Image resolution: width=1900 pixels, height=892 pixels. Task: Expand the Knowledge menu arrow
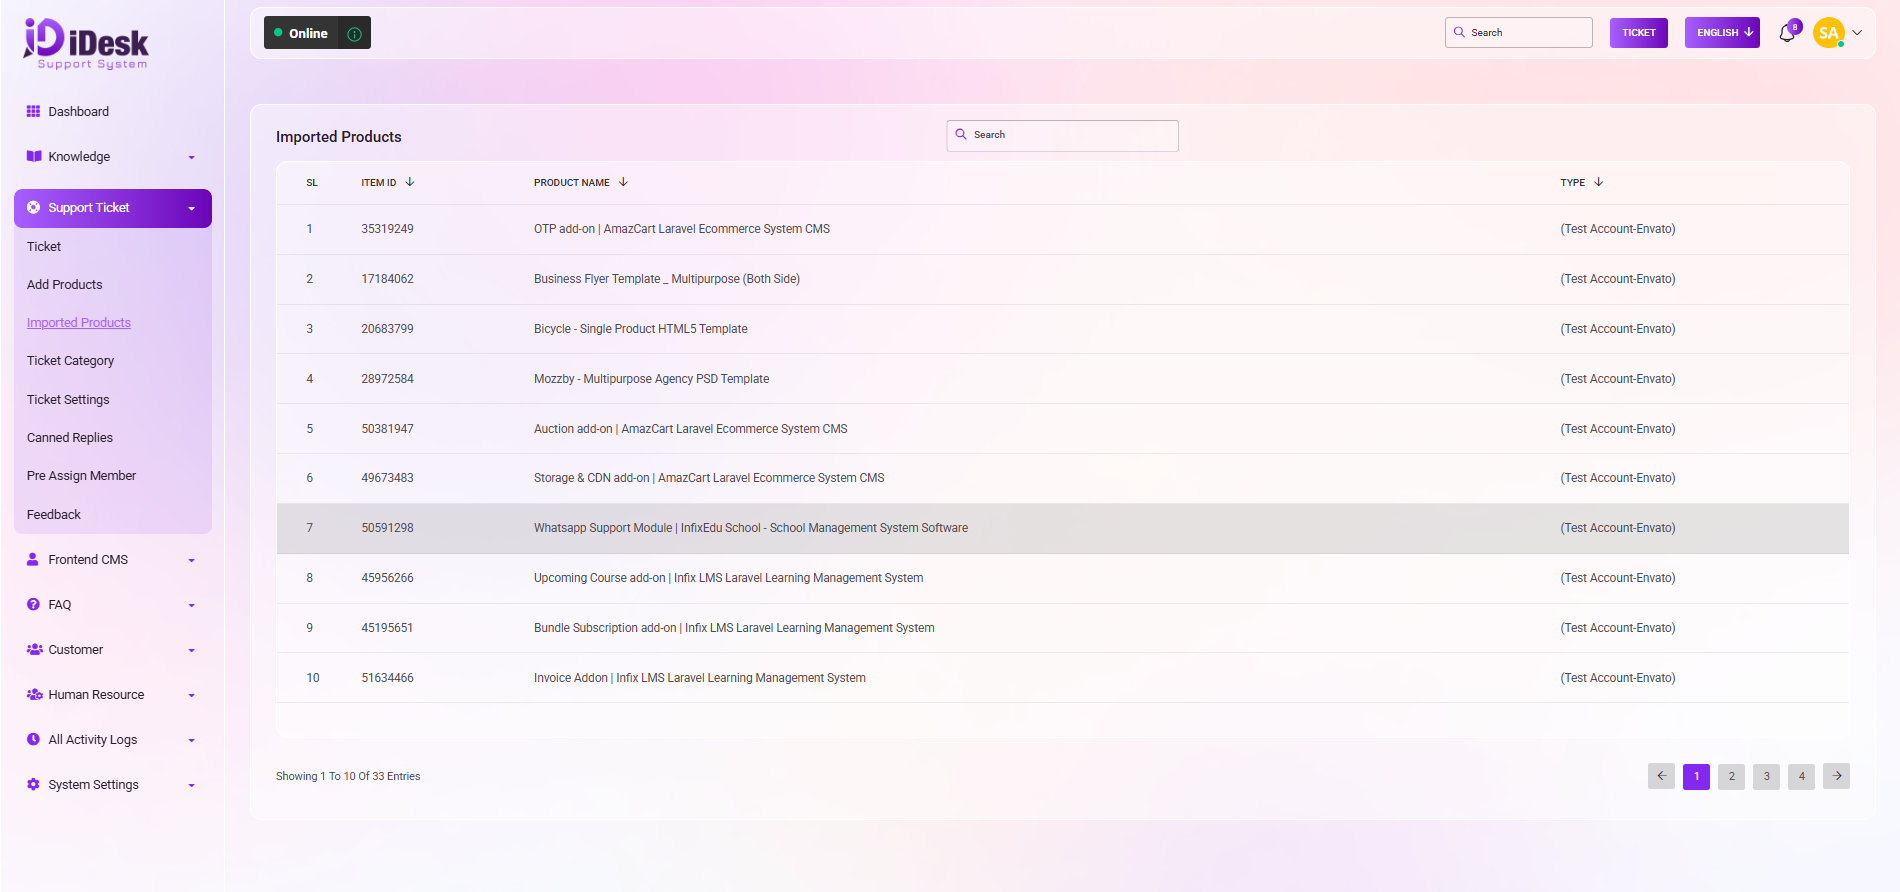[191, 157]
